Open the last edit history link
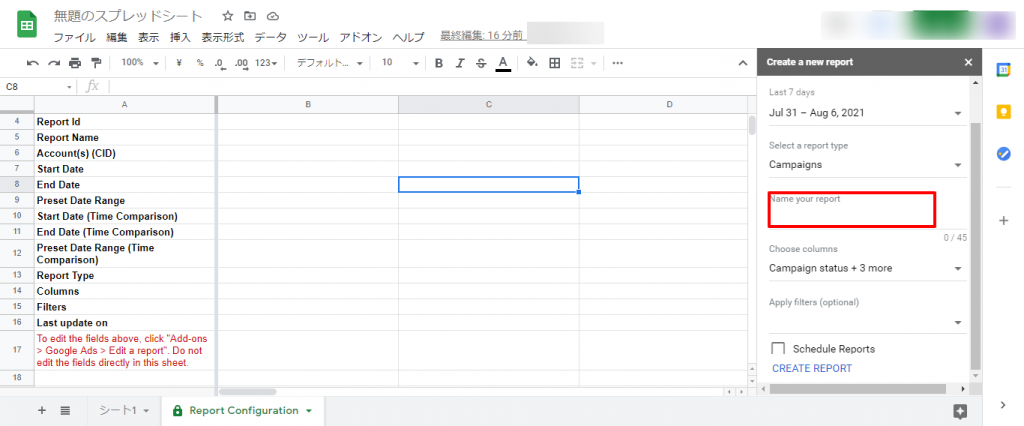The width and height of the screenshot is (1024, 426). point(481,35)
